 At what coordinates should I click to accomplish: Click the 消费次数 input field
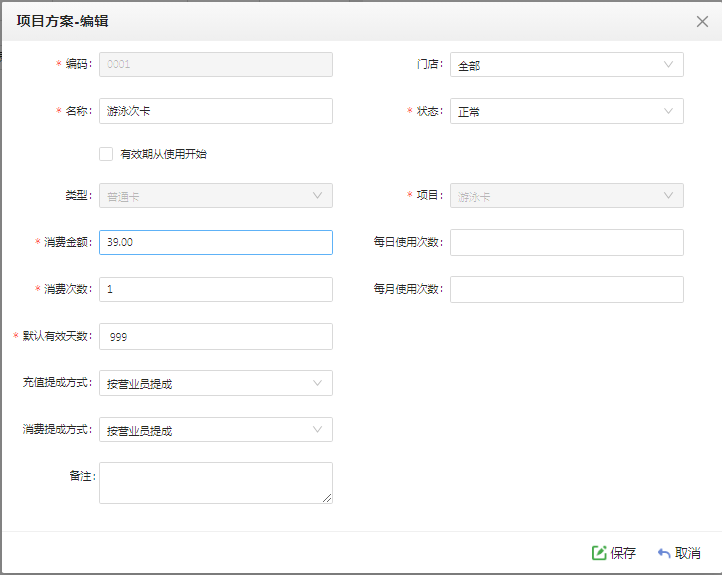pyautogui.click(x=215, y=289)
